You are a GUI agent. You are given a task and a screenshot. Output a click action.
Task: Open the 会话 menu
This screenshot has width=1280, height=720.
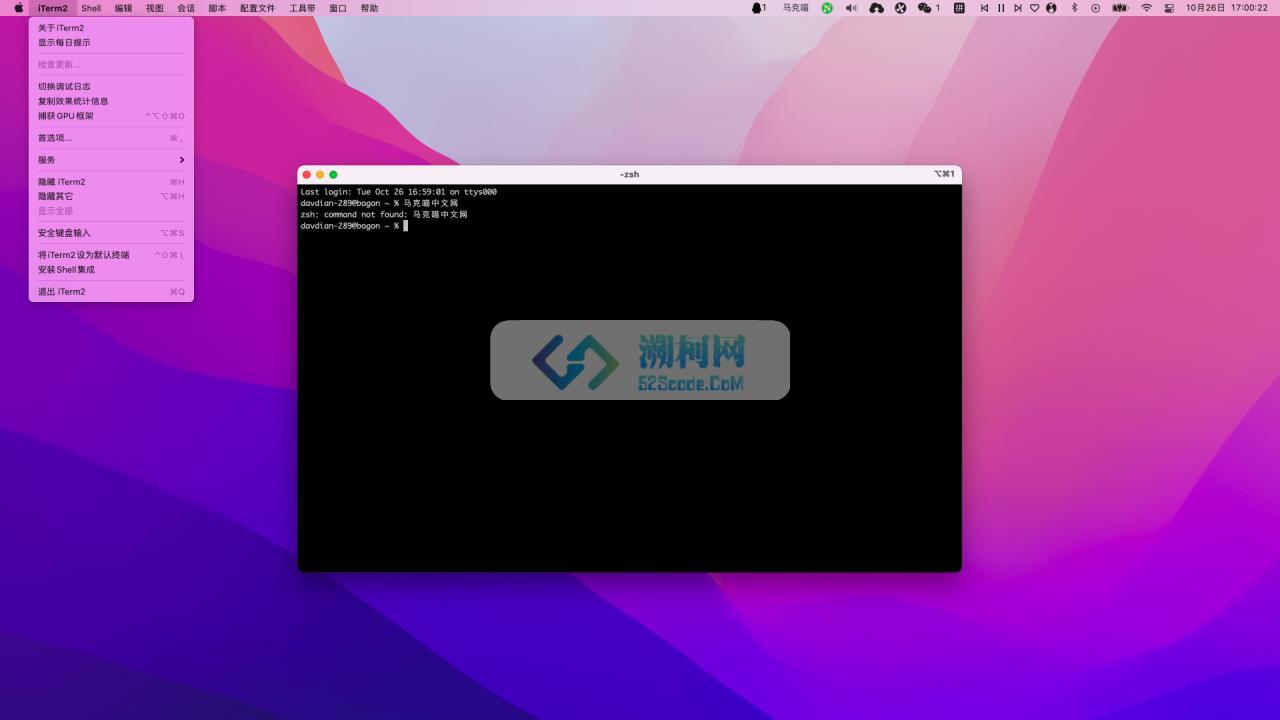point(186,8)
